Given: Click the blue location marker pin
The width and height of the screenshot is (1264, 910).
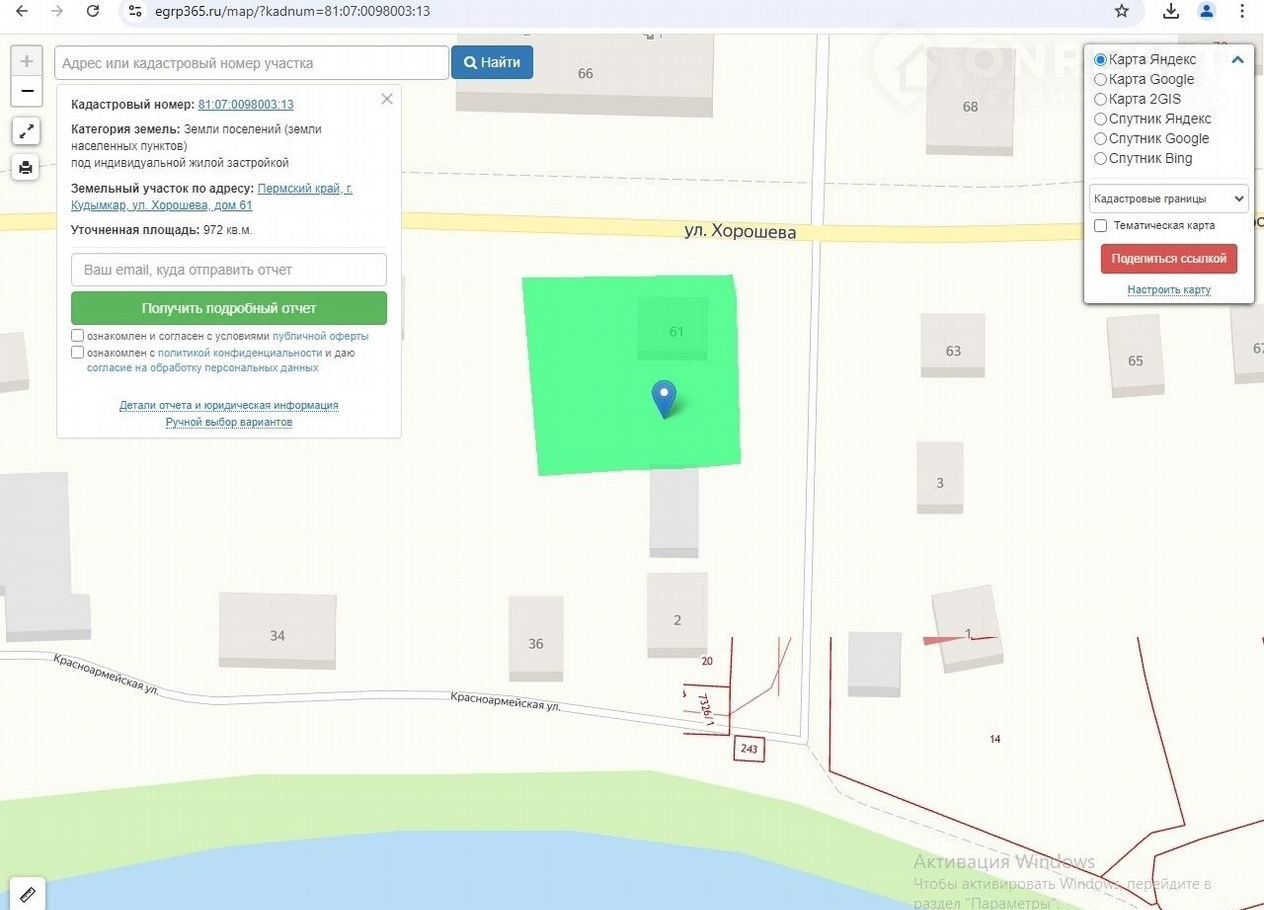Looking at the screenshot, I should 664,398.
